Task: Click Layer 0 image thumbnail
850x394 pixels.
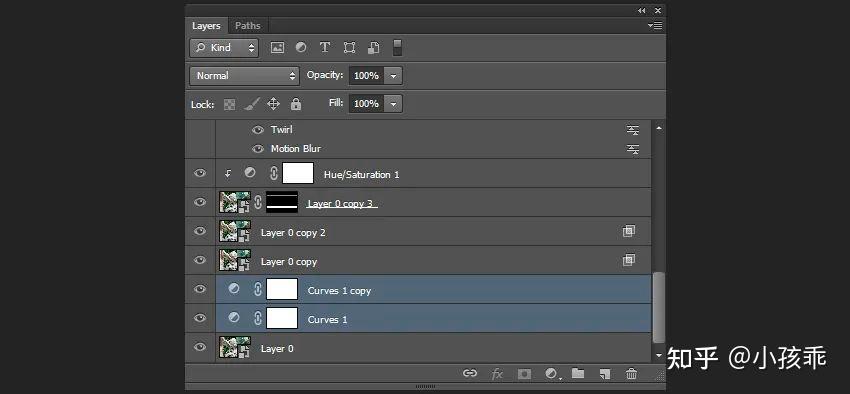Action: (x=235, y=347)
